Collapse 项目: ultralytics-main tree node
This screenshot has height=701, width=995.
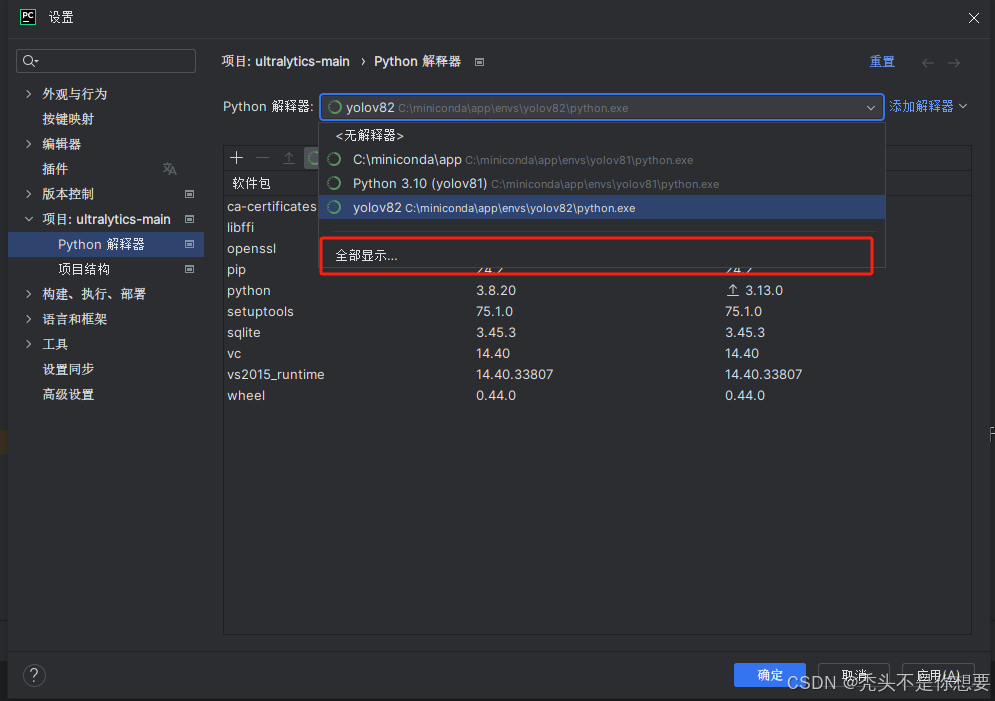29,219
